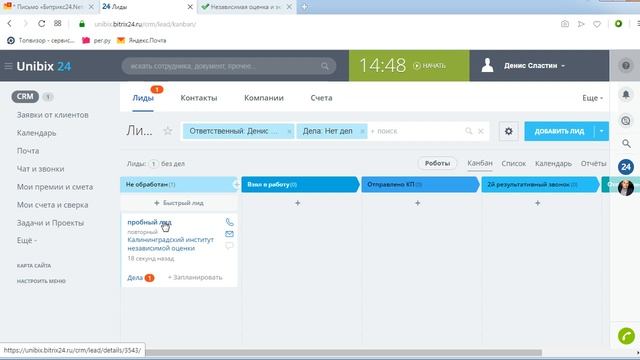640x360 pixels.
Task: Click the clock icon in right sidebar
Action: [626, 121]
